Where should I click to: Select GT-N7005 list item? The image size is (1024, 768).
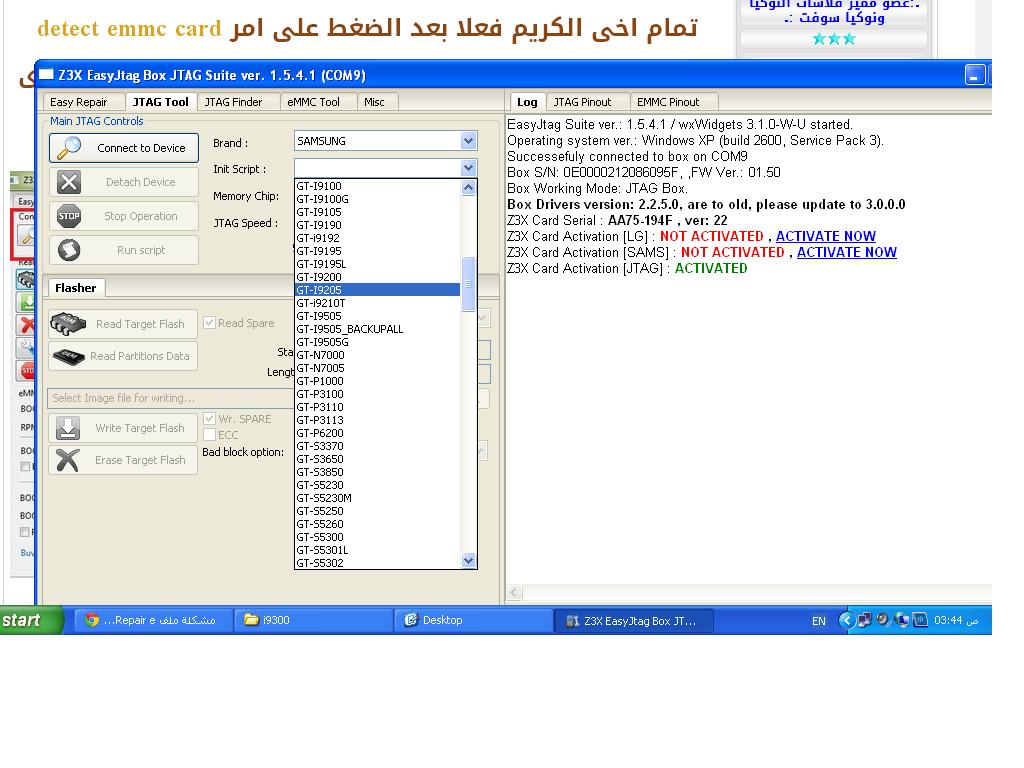coord(377,368)
